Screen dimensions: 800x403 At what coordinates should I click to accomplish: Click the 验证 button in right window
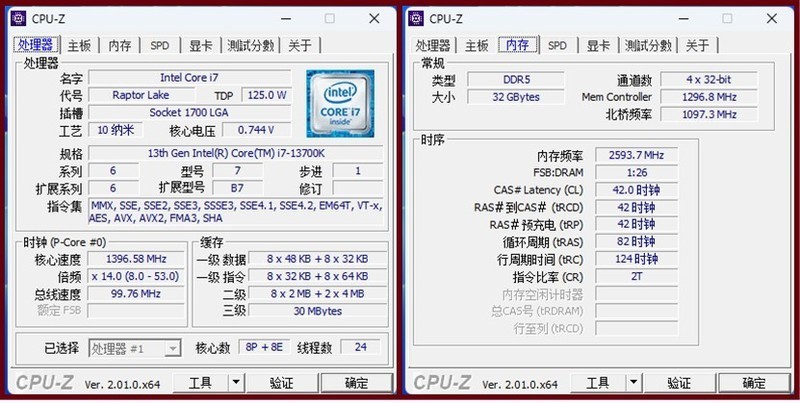(x=679, y=383)
